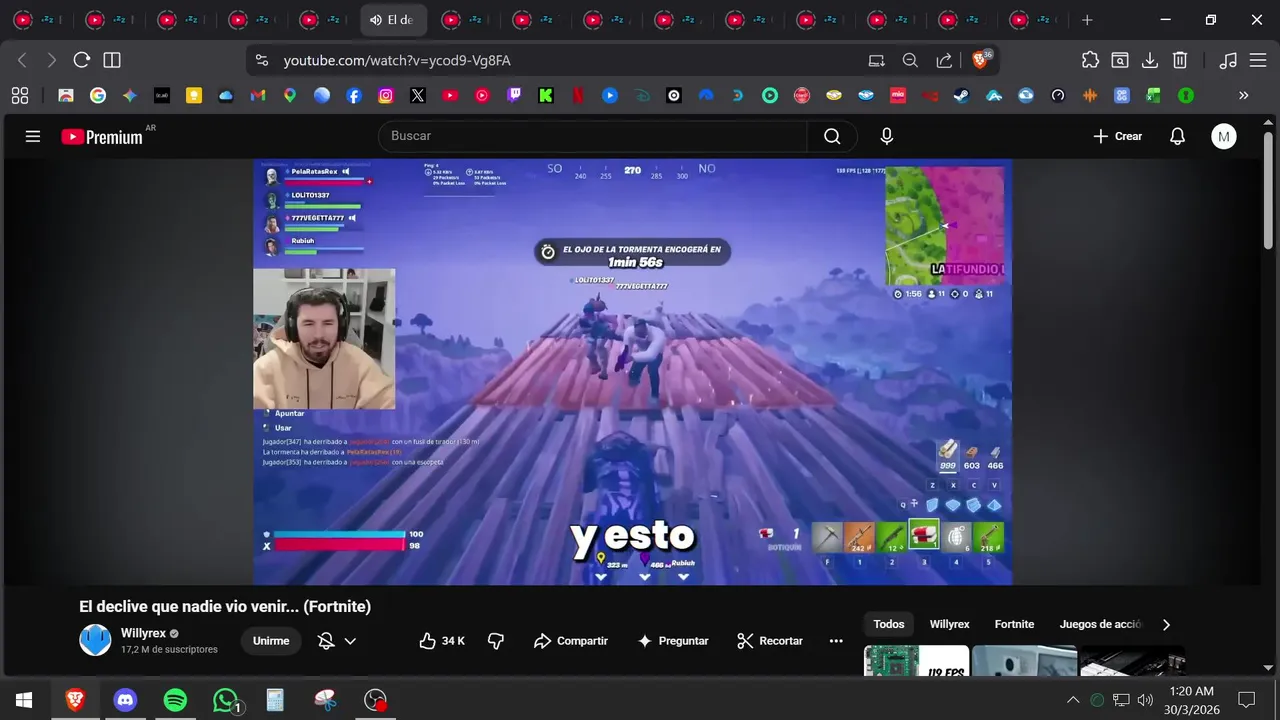Open Steam bookmark
The height and width of the screenshot is (720, 1280).
pos(962,96)
